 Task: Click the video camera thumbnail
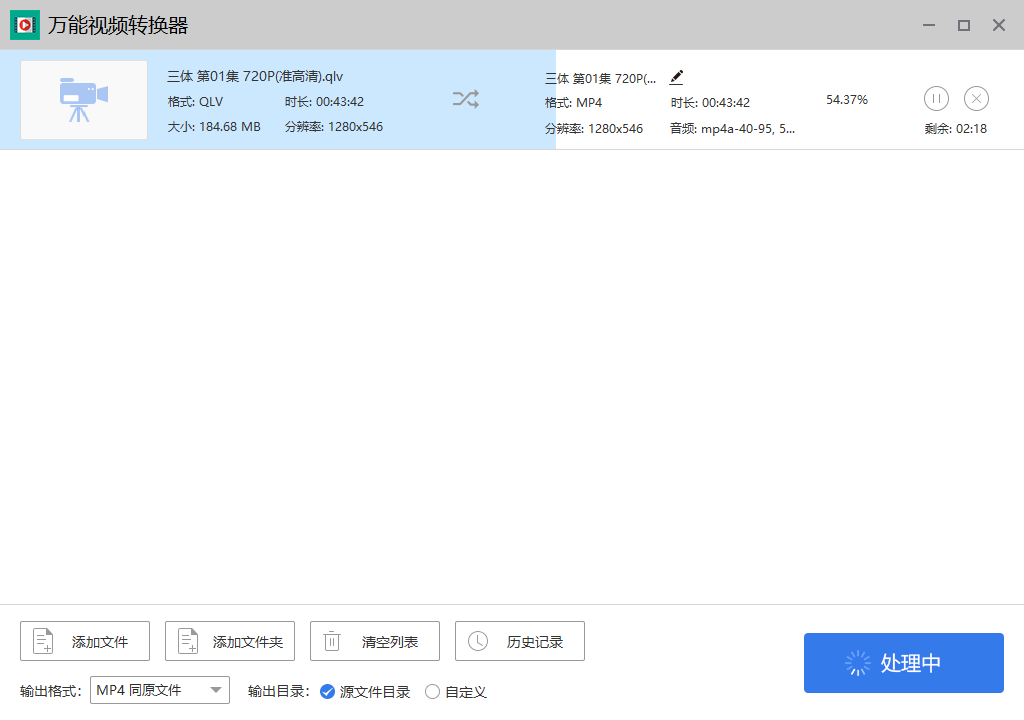[84, 100]
